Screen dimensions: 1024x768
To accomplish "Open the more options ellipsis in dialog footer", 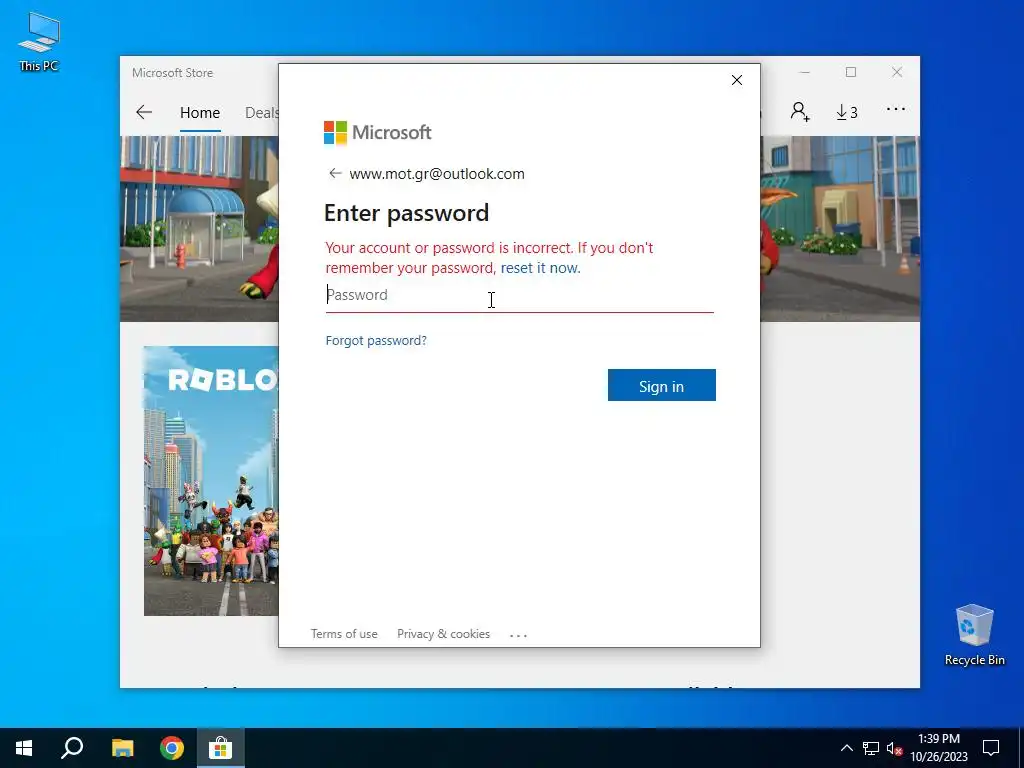I will pos(519,635).
